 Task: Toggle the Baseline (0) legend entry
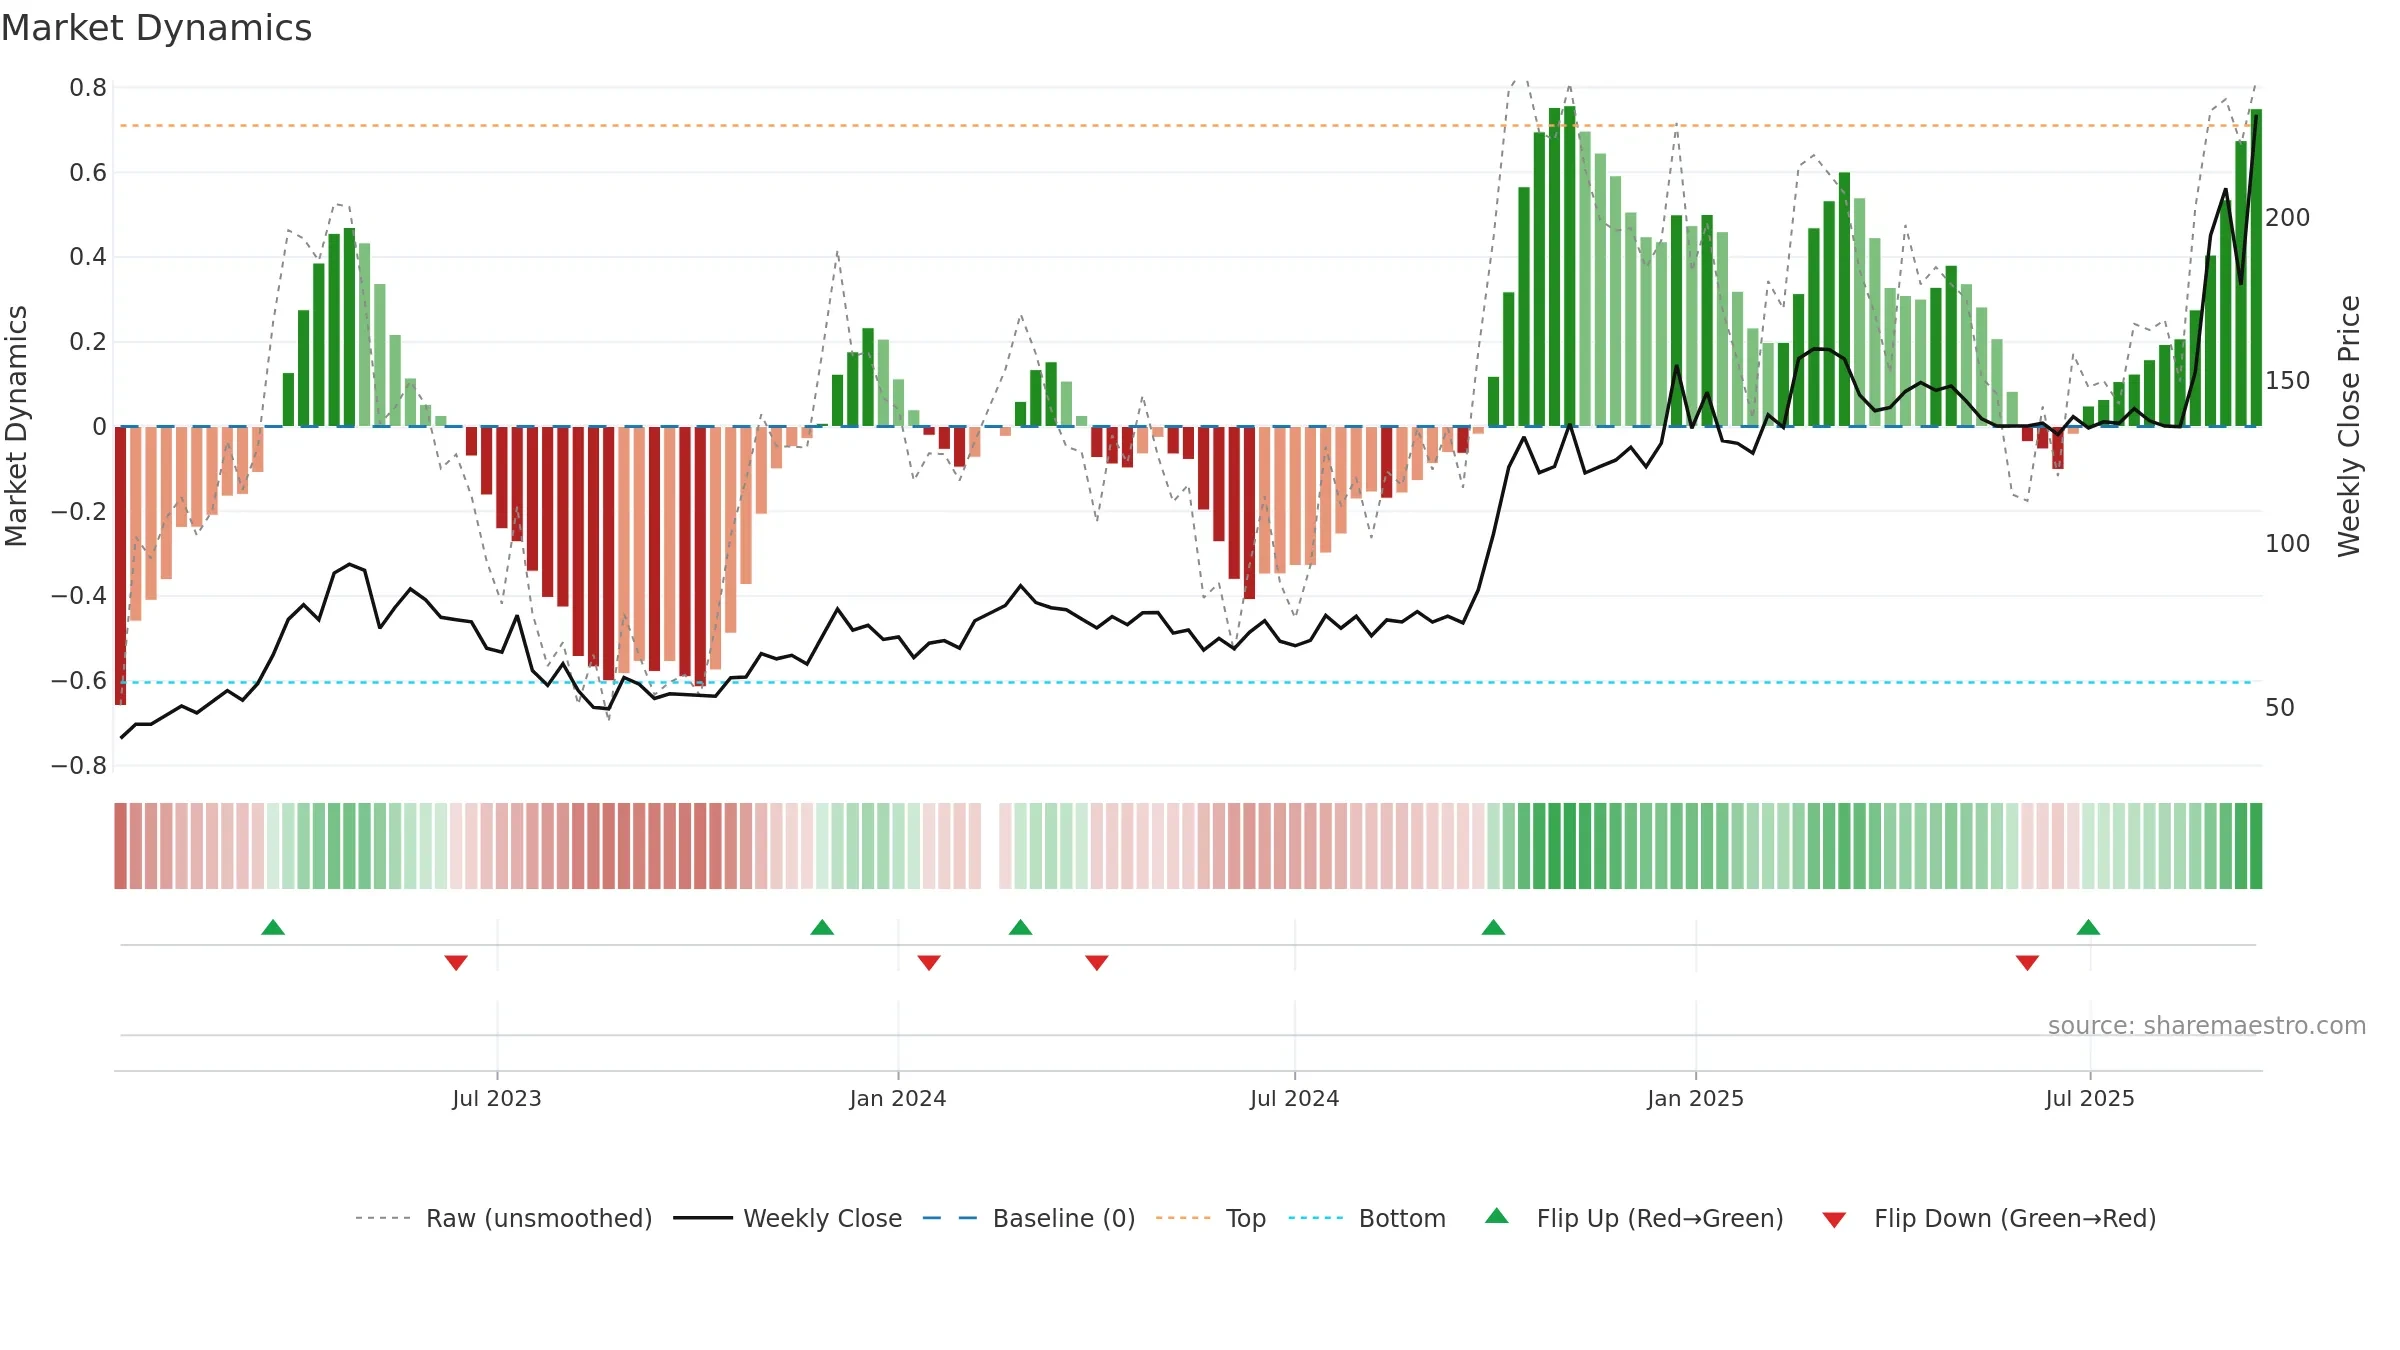pos(1029,1218)
